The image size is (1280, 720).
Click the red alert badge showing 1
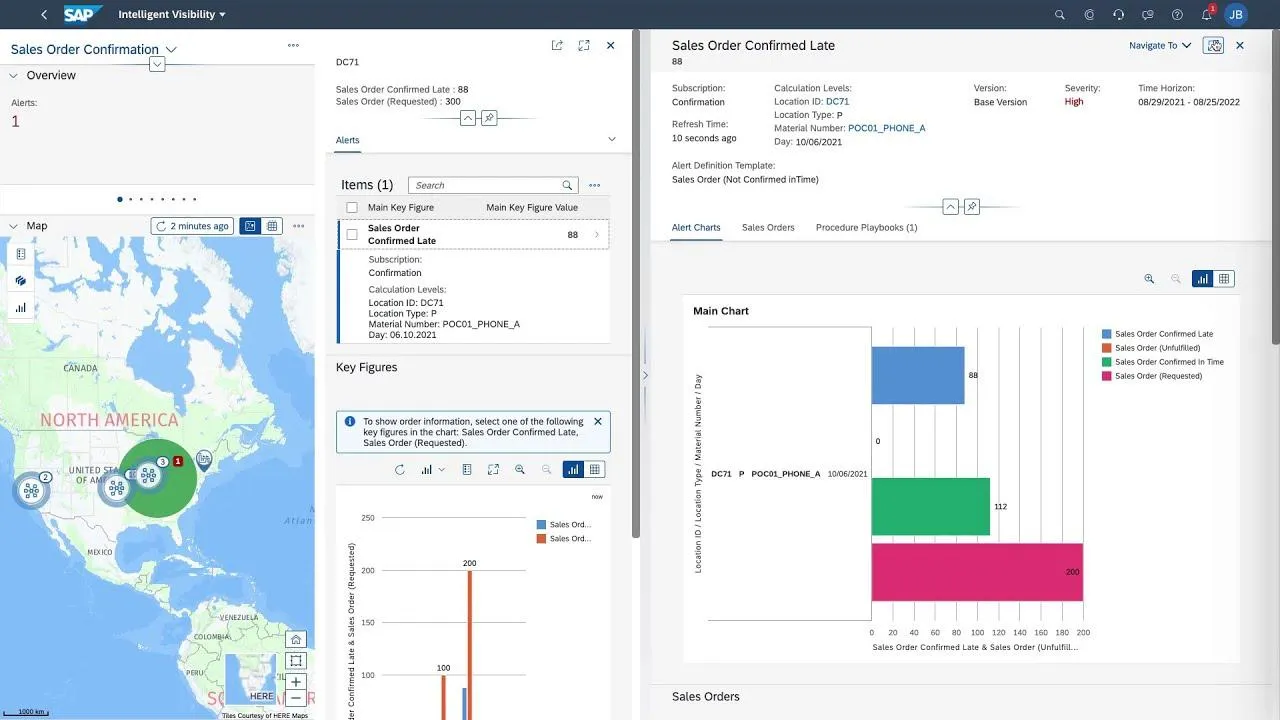click(178, 461)
